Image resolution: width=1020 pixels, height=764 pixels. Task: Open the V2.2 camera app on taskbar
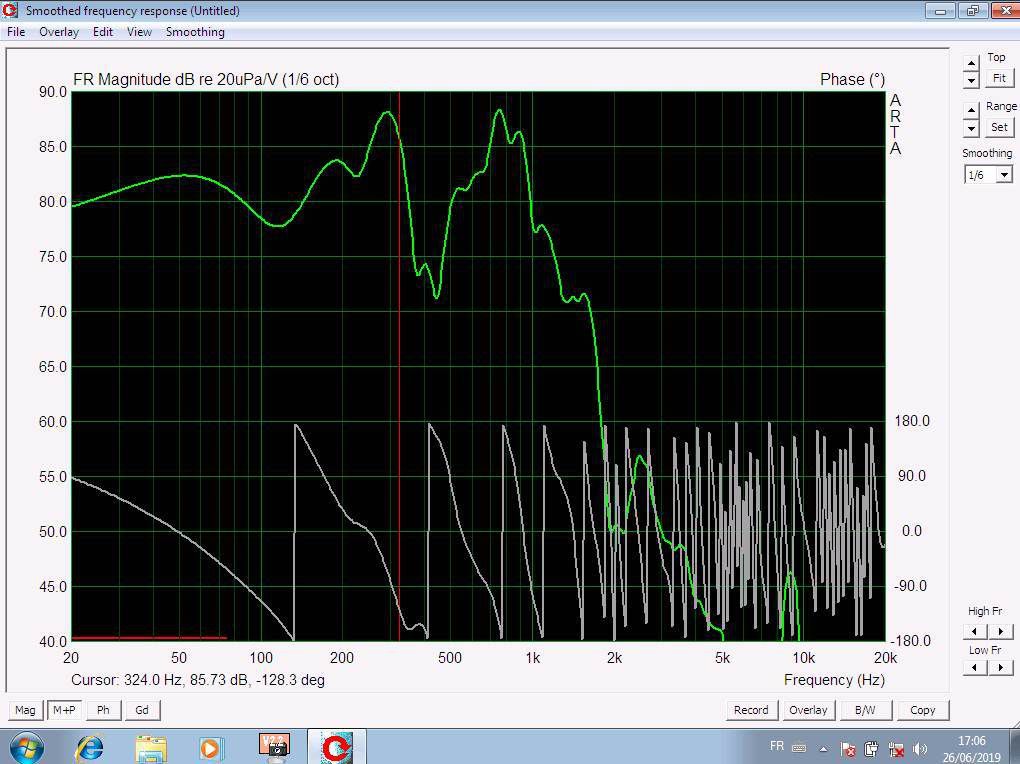tap(274, 748)
